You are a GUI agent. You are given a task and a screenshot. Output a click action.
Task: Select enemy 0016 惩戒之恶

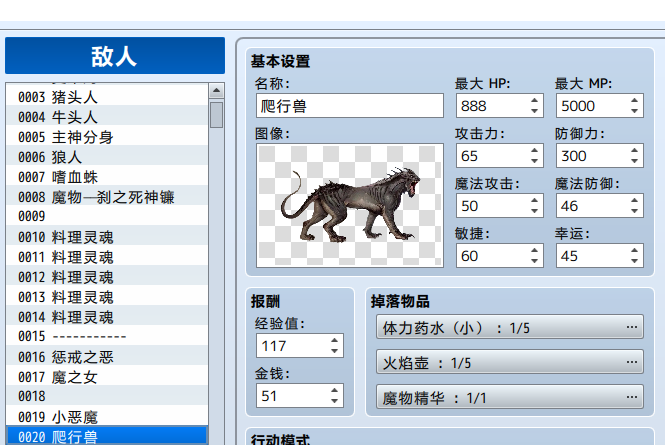107,357
